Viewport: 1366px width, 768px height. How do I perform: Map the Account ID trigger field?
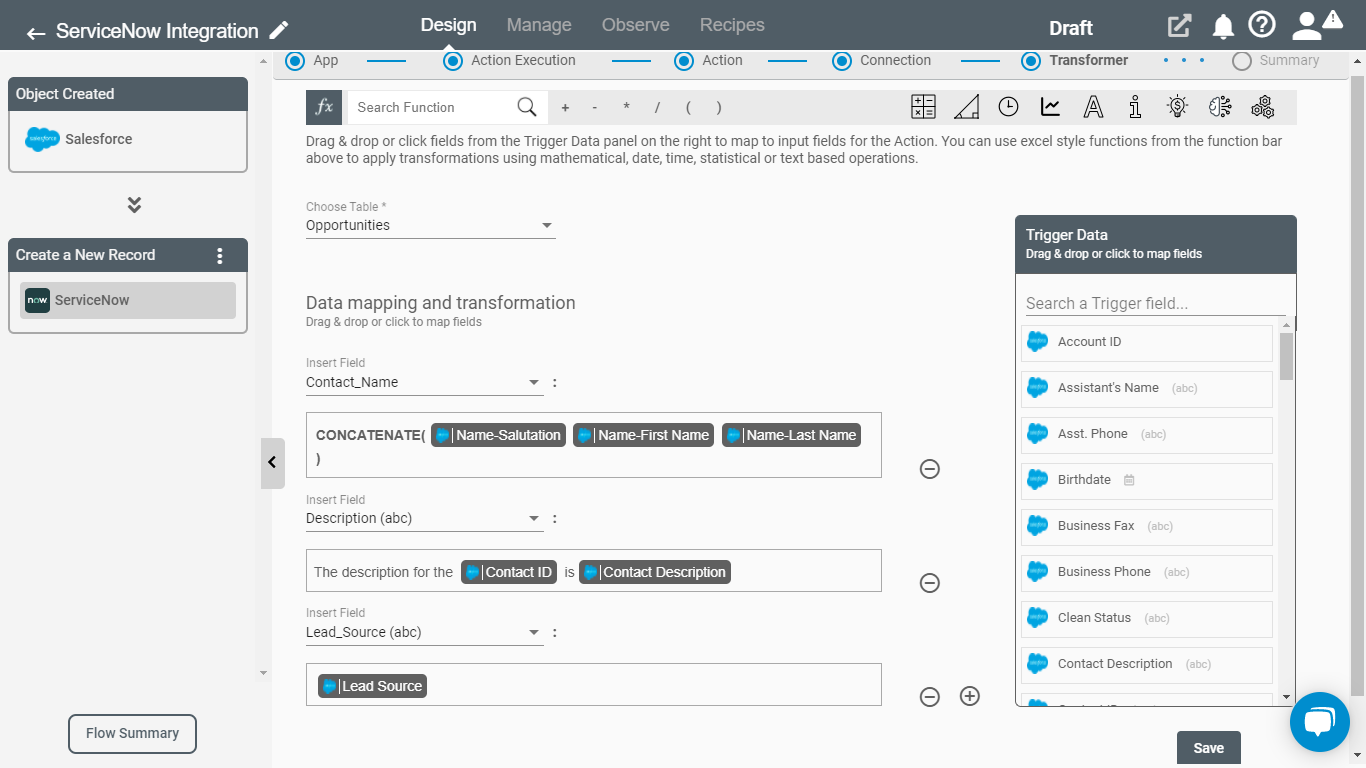click(1147, 342)
